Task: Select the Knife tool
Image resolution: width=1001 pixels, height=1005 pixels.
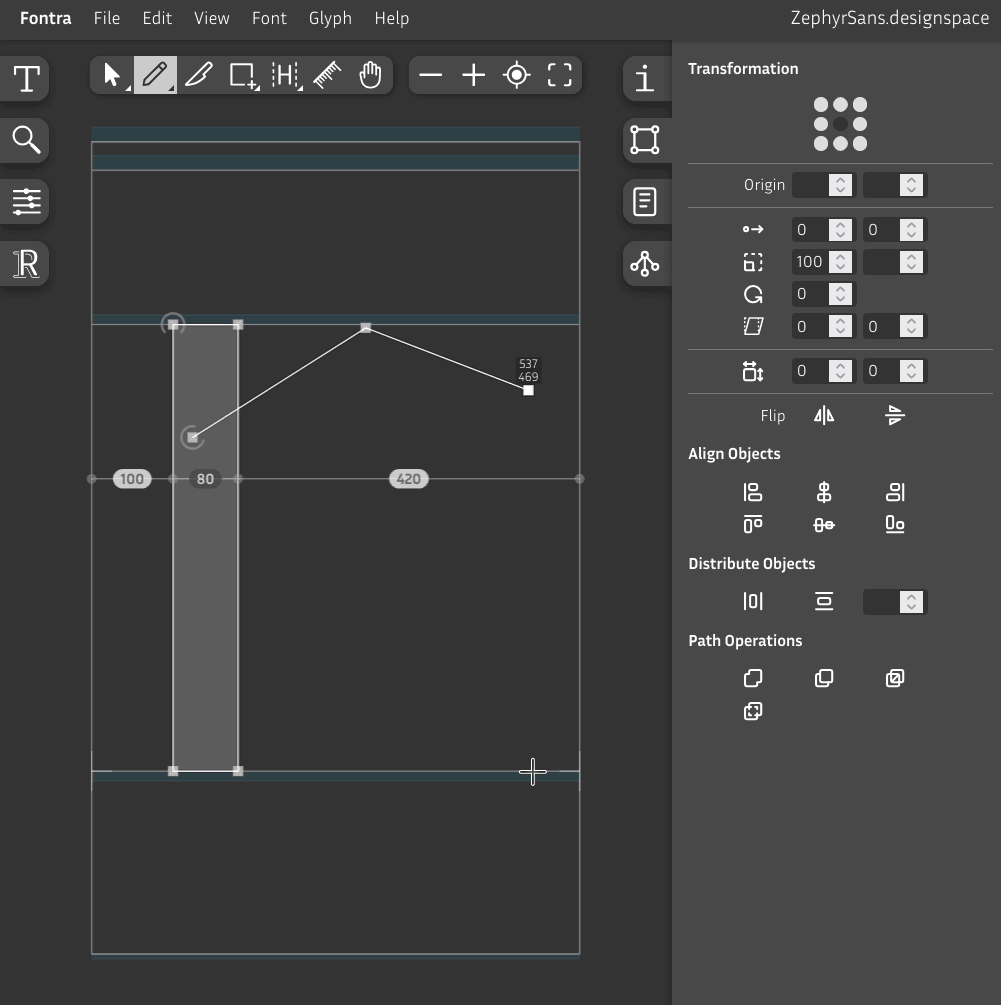Action: pyautogui.click(x=198, y=75)
